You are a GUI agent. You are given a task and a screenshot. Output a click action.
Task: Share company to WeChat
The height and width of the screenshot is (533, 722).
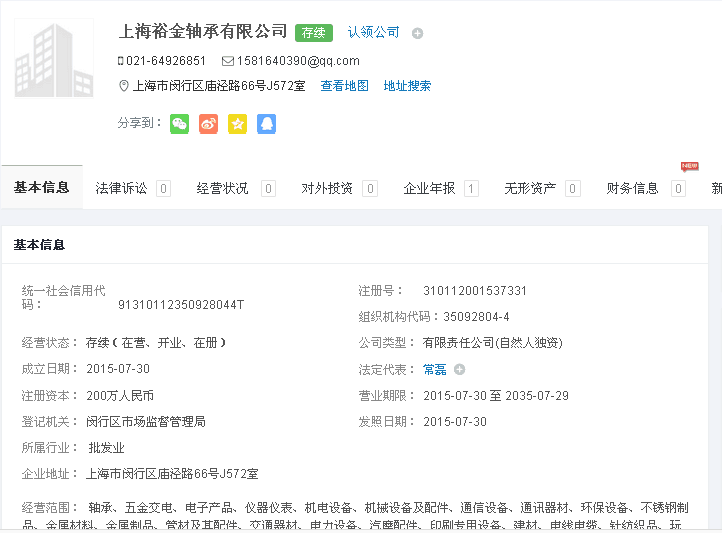[x=179, y=124]
